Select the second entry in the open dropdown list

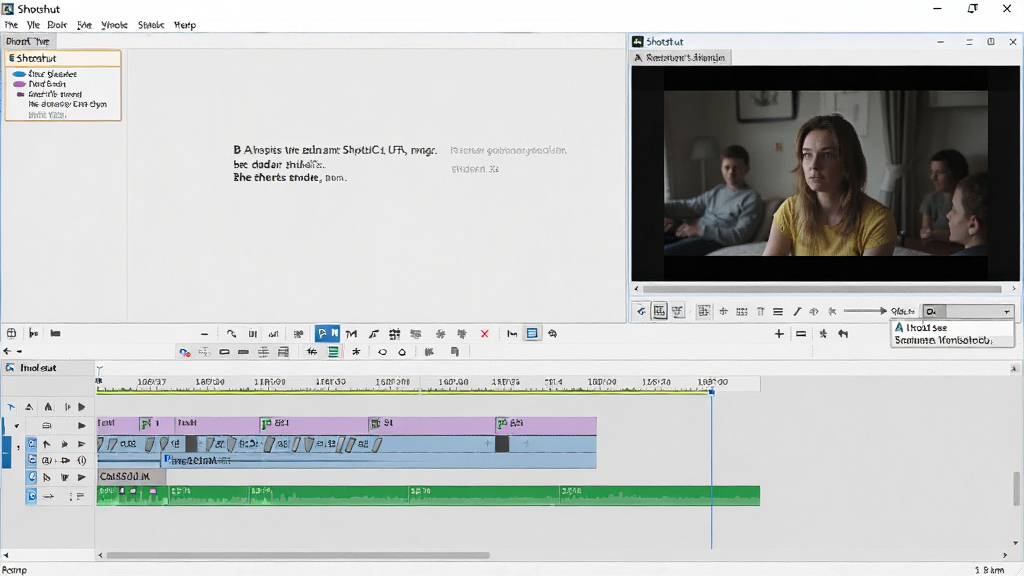[952, 340]
